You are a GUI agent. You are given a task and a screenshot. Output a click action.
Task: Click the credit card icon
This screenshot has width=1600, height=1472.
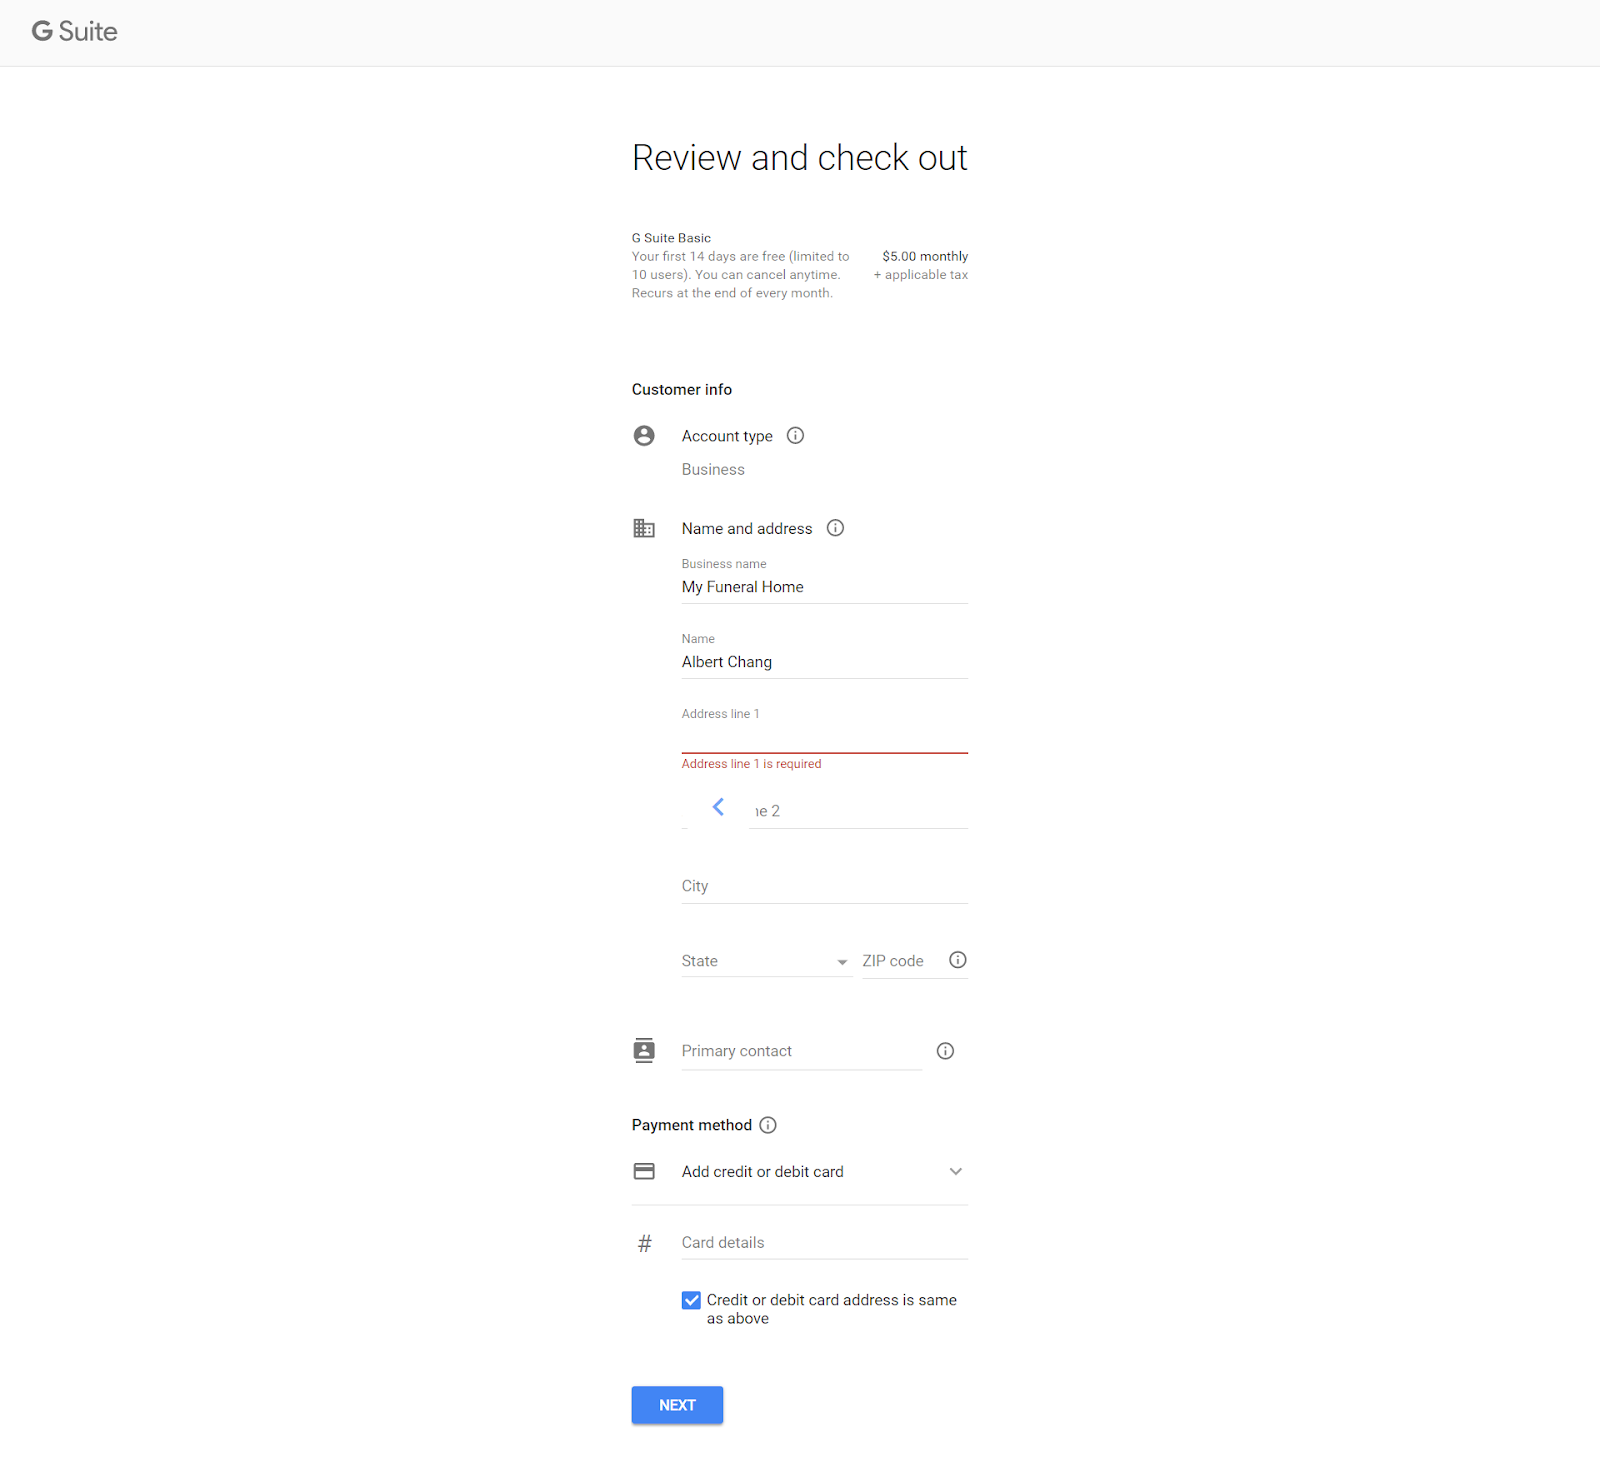pyautogui.click(x=644, y=1171)
